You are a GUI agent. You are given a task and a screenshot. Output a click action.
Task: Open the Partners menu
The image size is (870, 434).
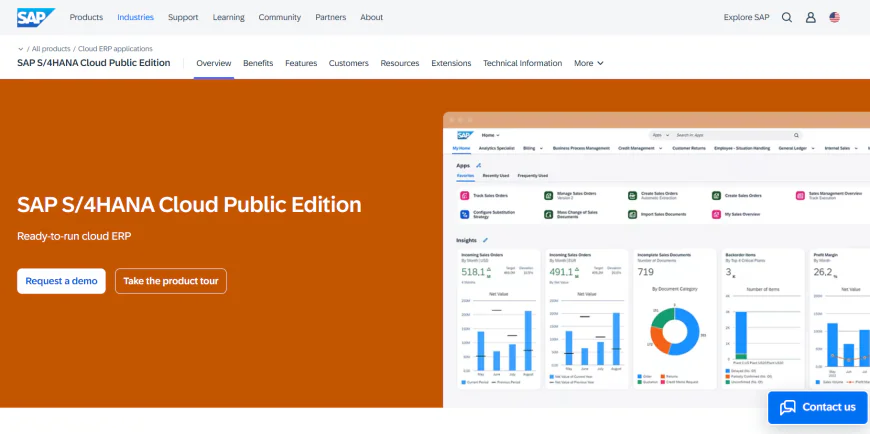click(x=331, y=17)
